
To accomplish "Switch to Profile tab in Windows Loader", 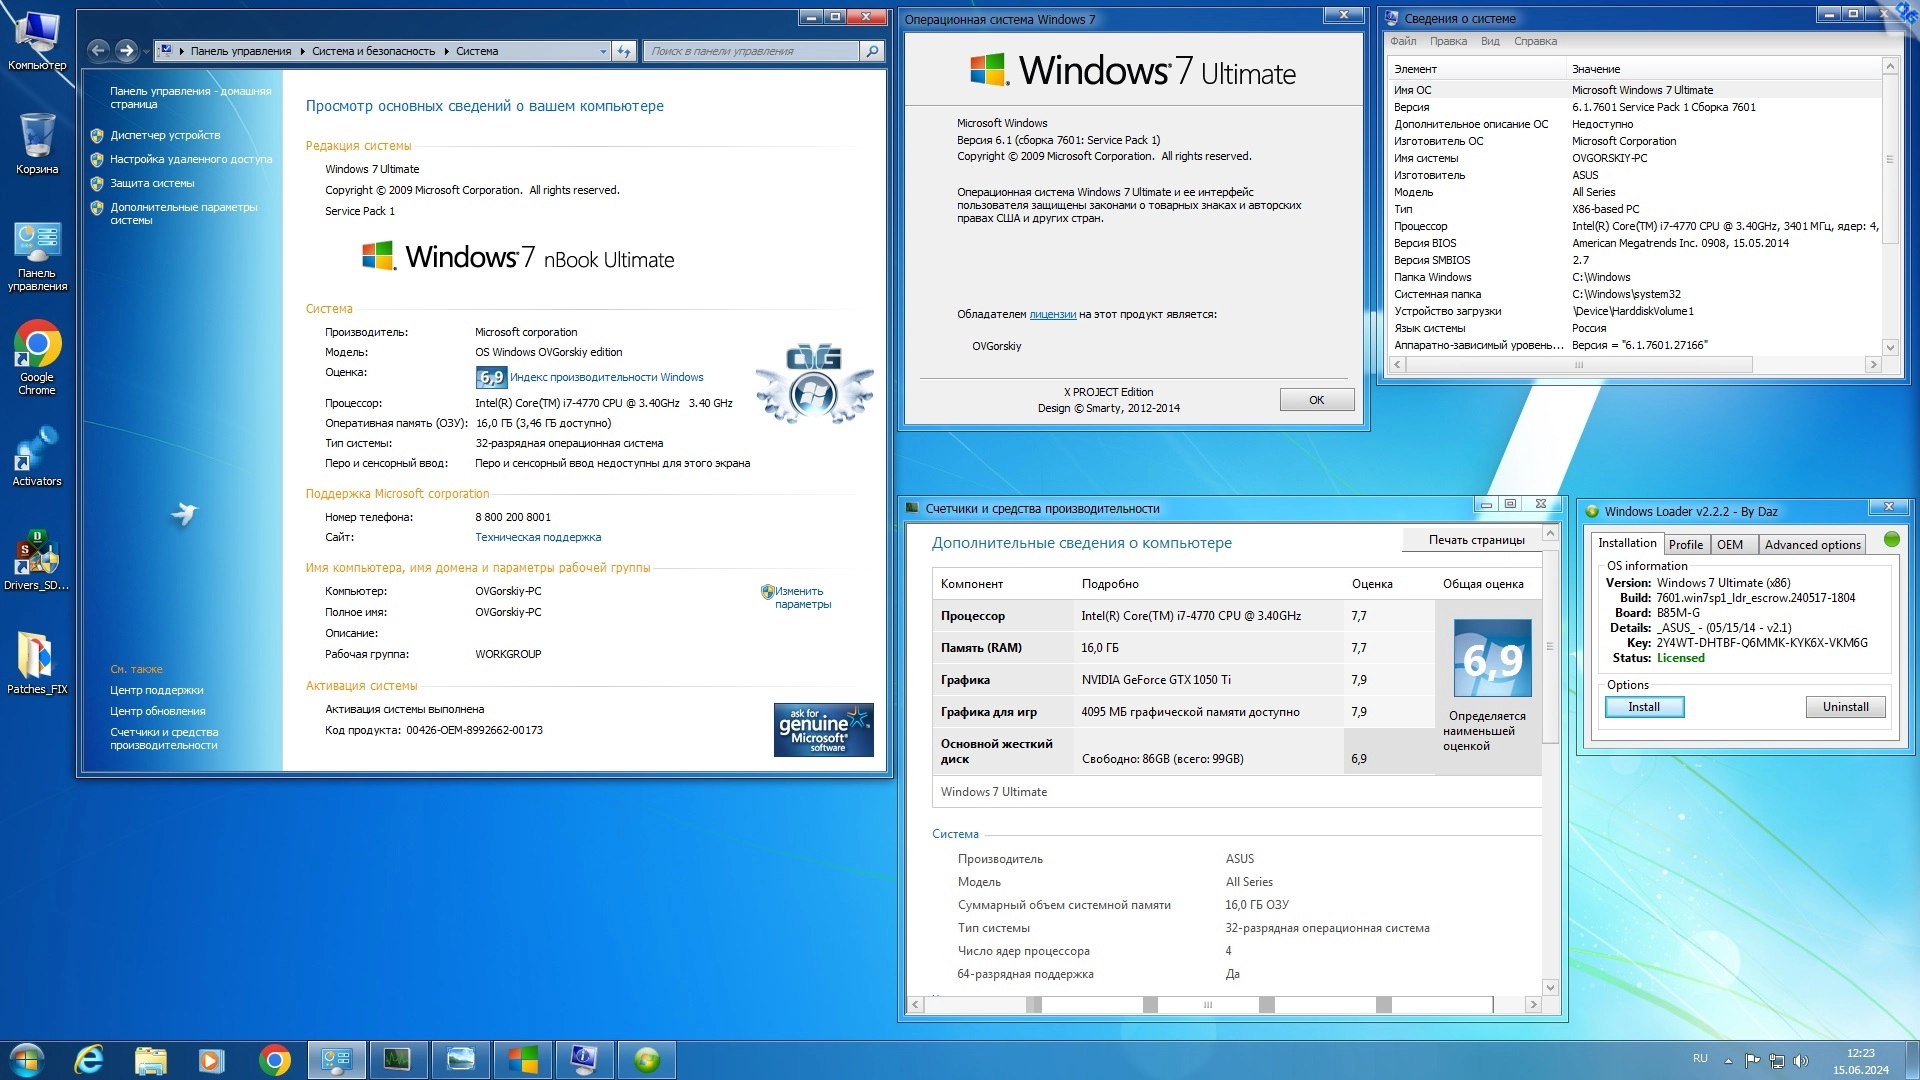I will (x=1685, y=544).
